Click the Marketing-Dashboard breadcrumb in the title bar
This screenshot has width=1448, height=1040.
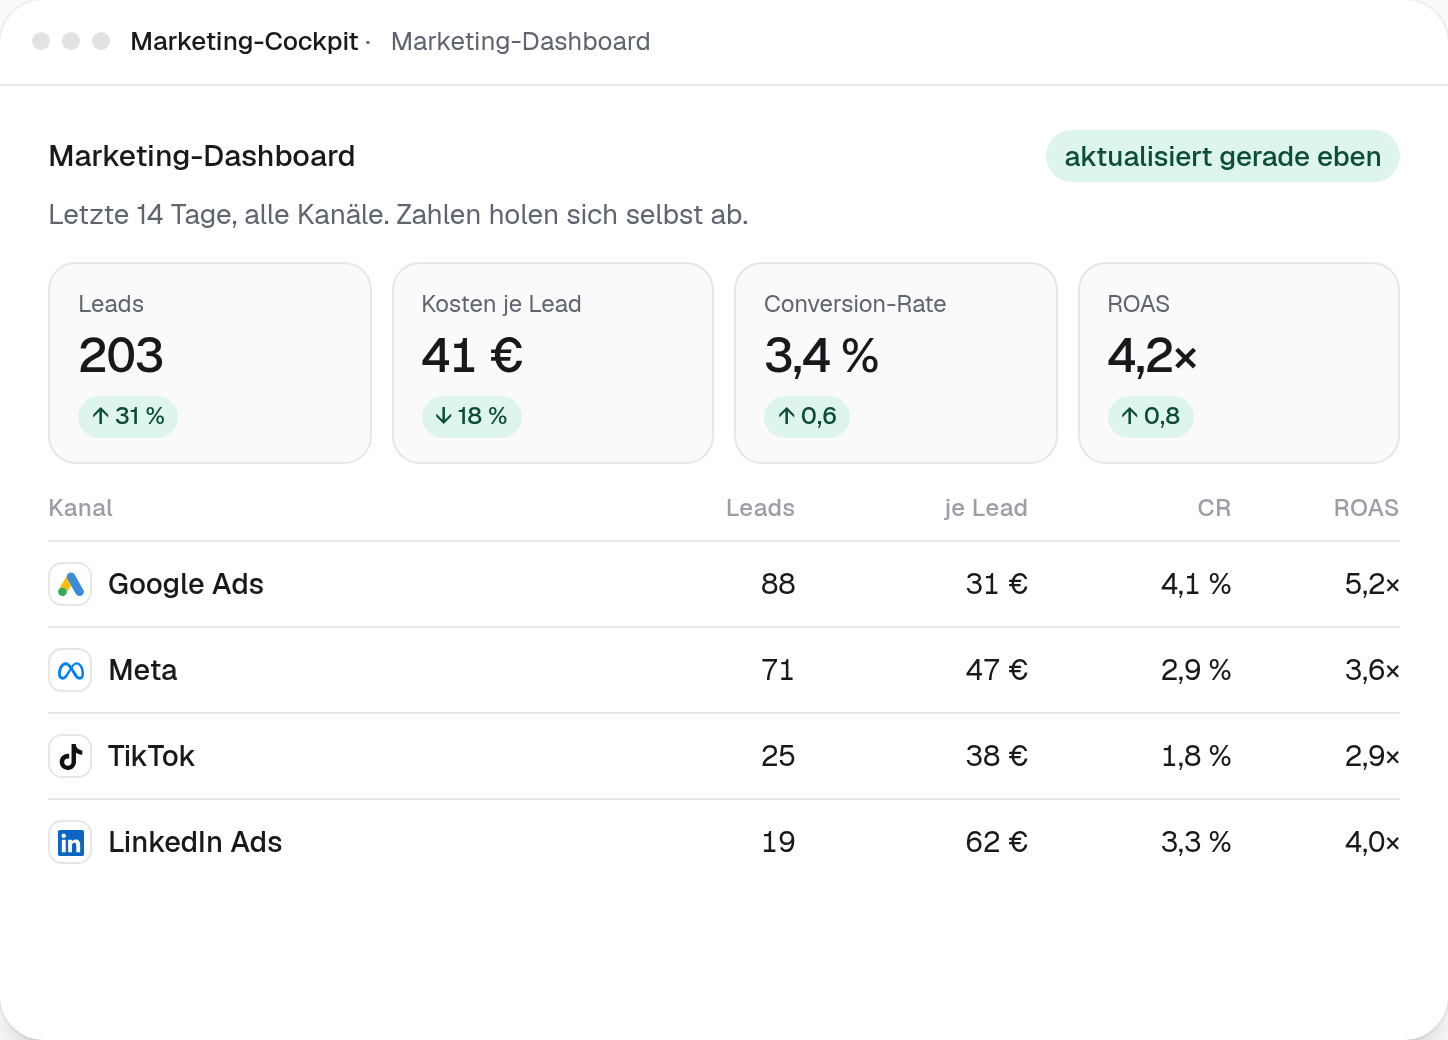click(520, 41)
